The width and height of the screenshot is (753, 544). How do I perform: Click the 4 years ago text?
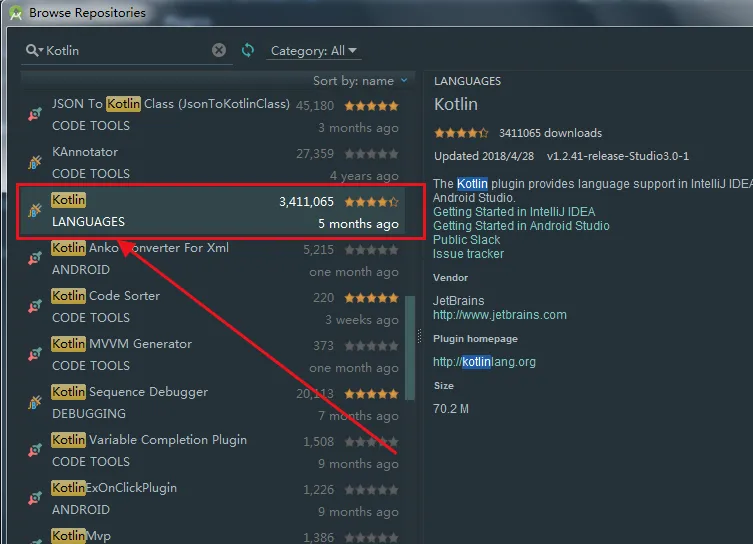click(x=364, y=176)
